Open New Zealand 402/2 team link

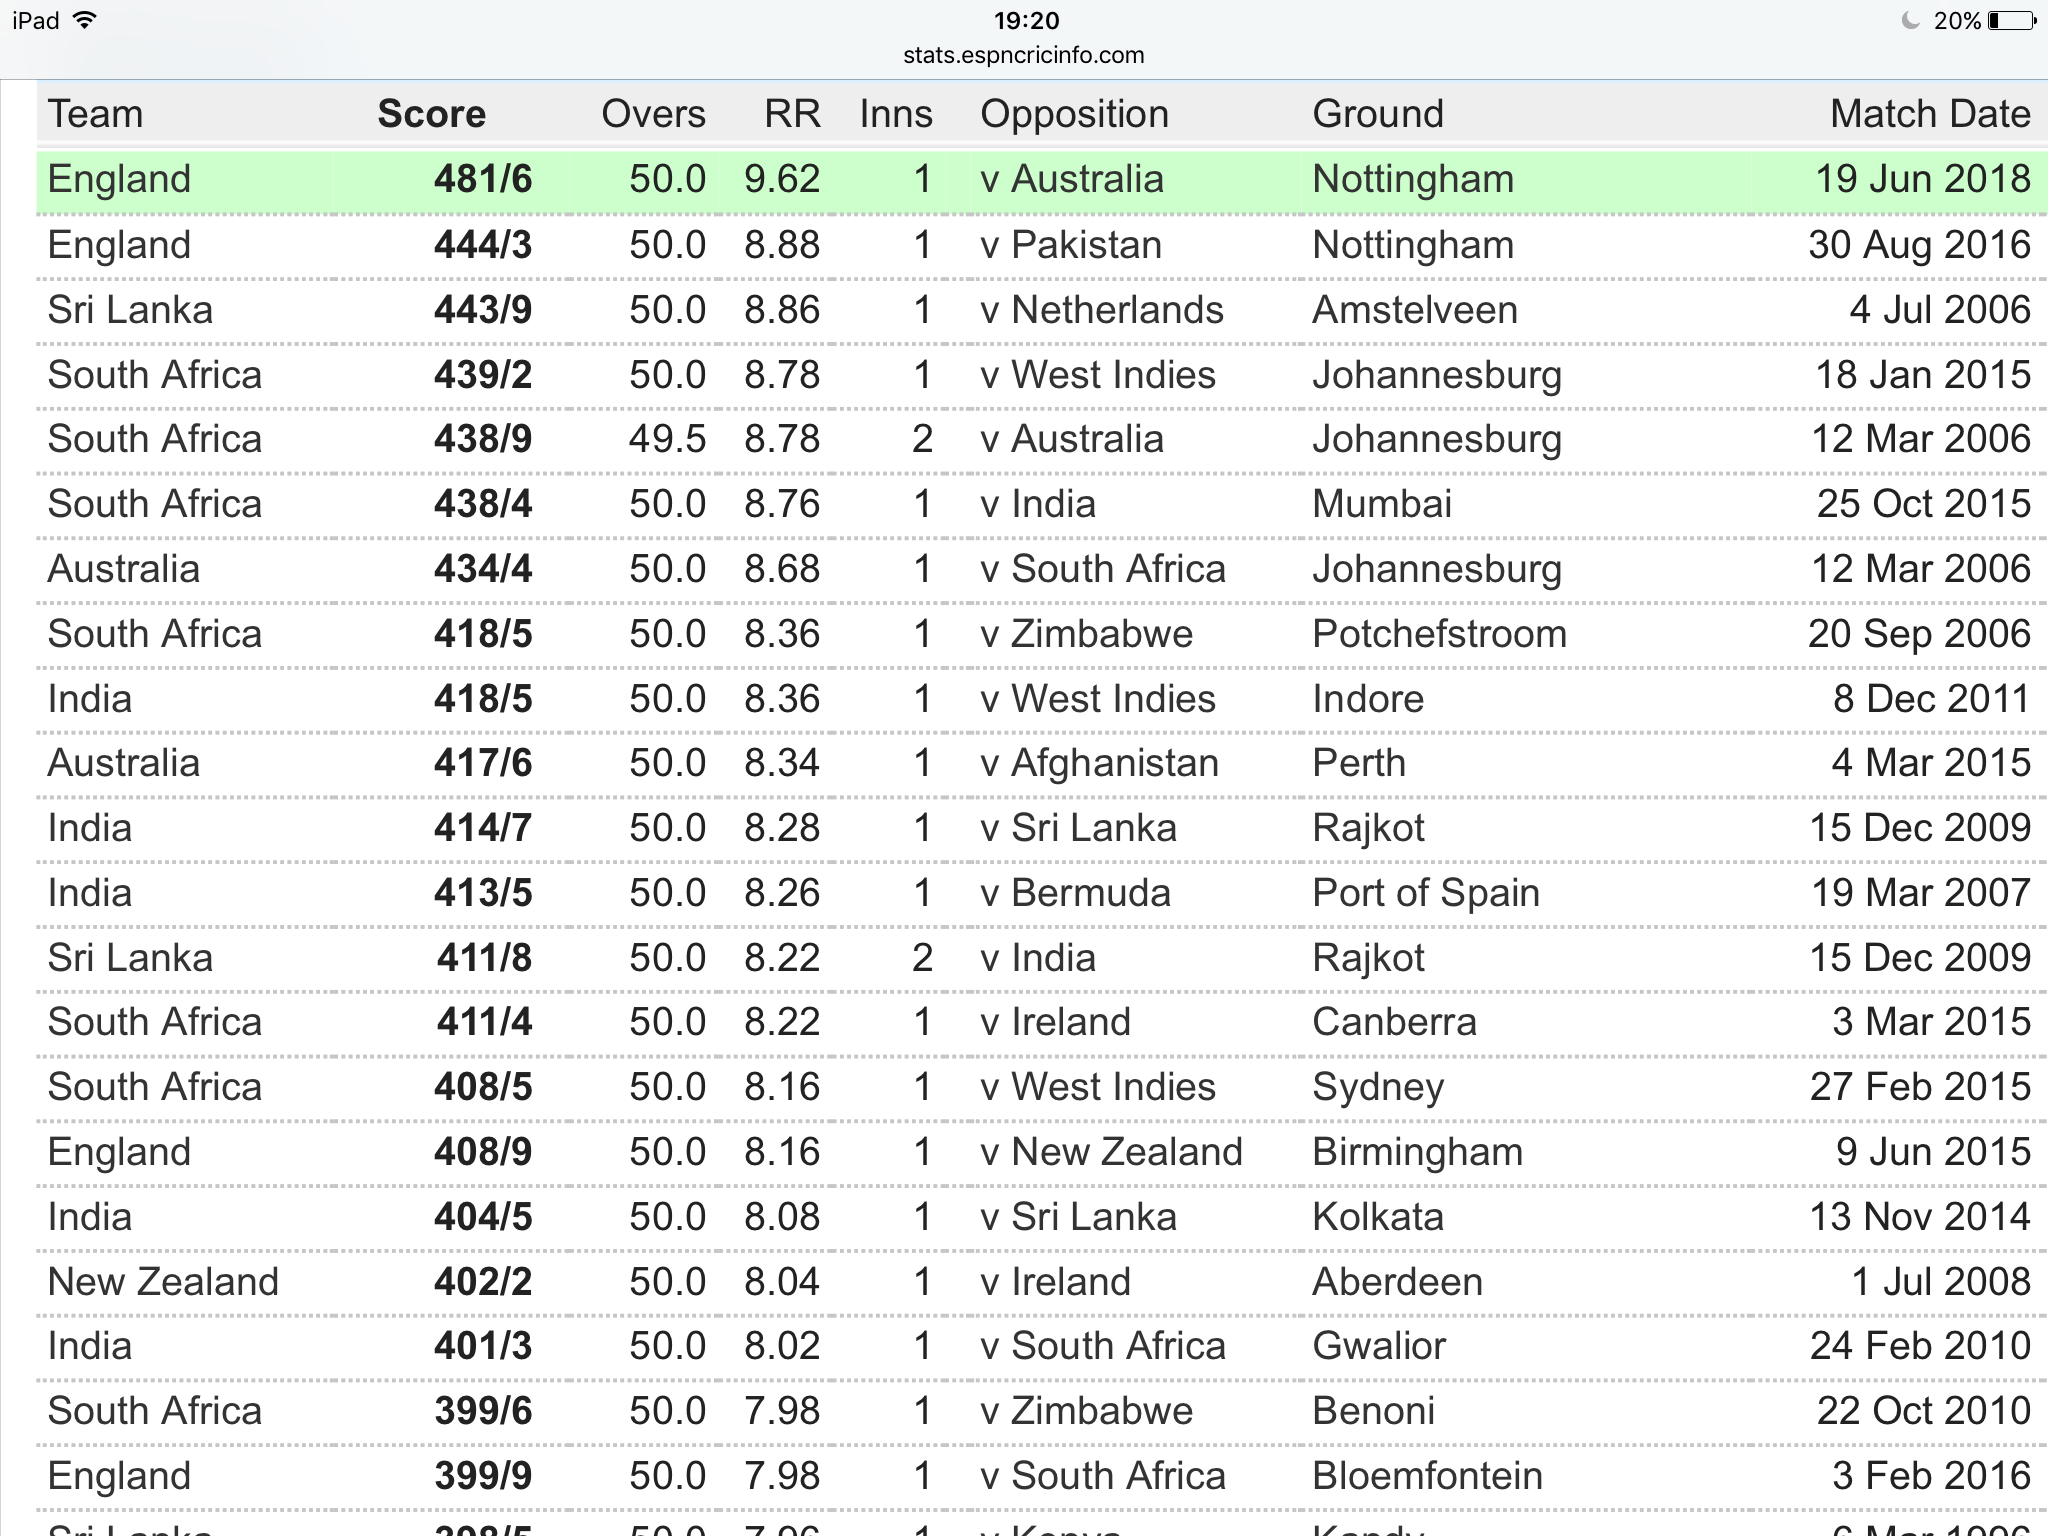point(163,1282)
